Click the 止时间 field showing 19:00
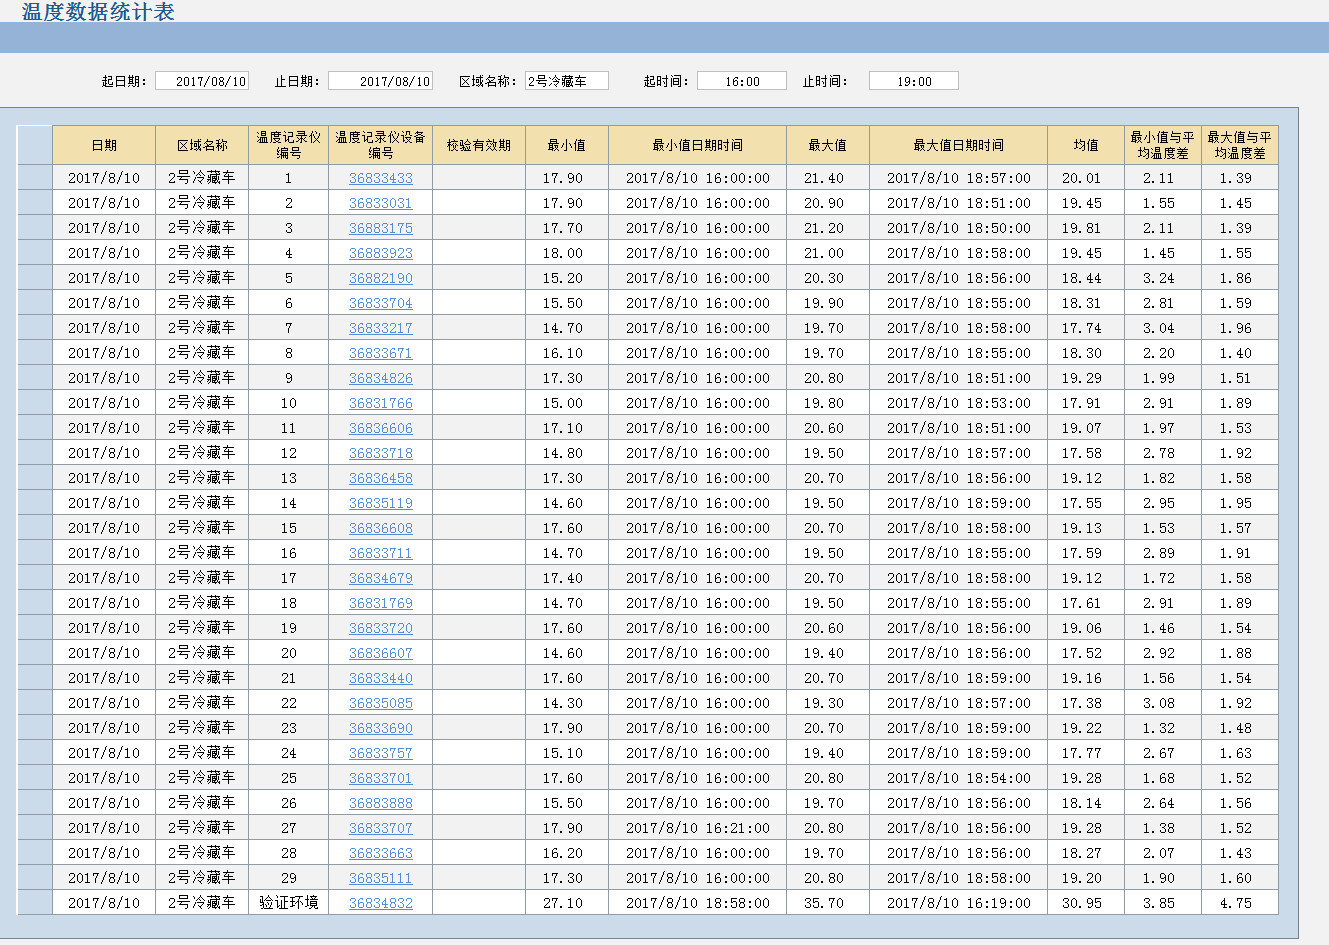 pos(913,81)
